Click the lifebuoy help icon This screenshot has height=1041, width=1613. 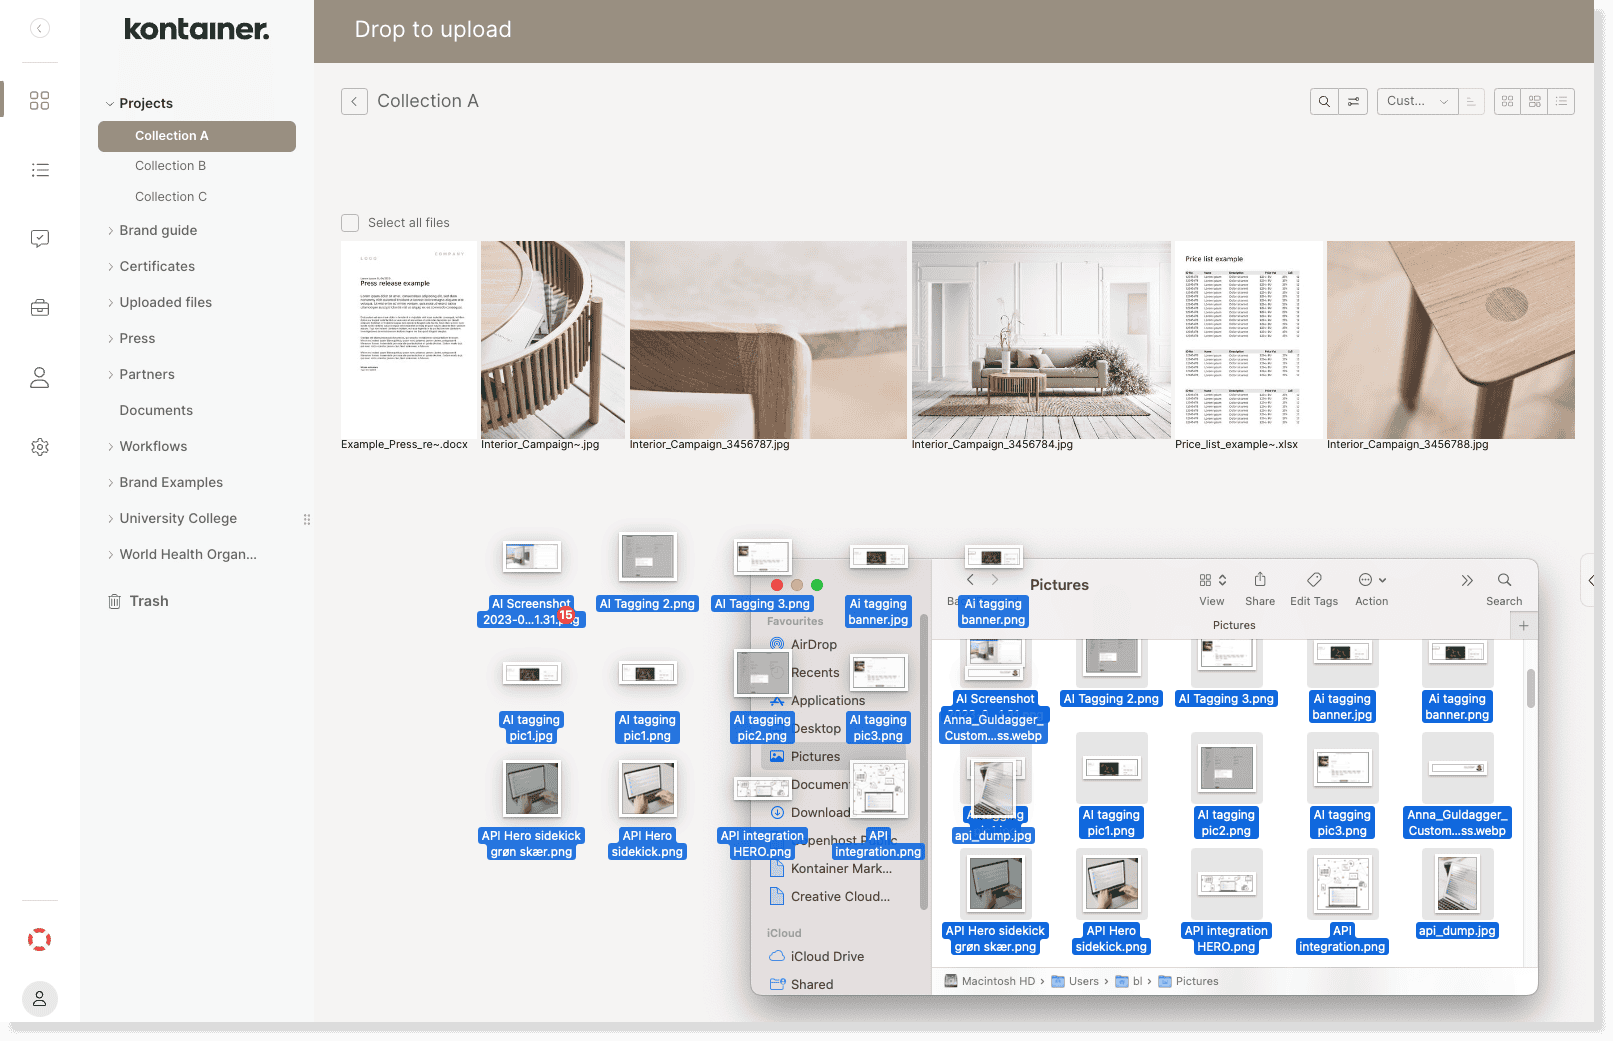point(40,940)
